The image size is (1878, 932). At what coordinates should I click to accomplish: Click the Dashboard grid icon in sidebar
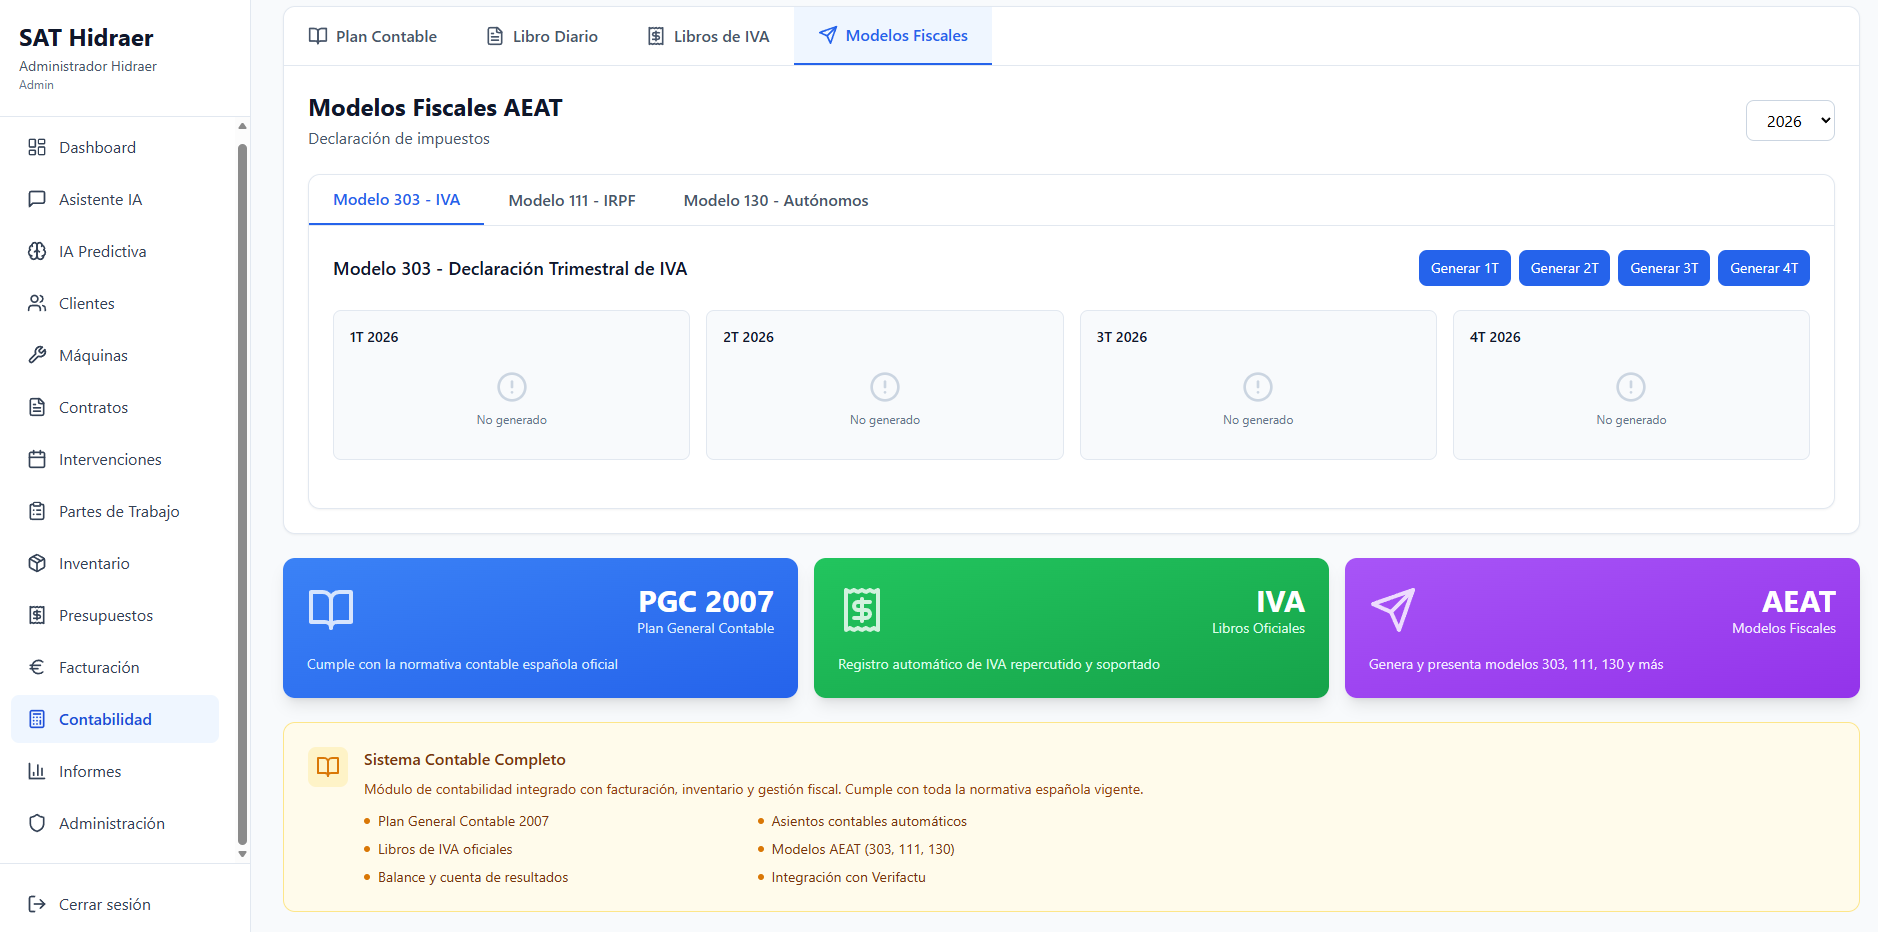37,147
